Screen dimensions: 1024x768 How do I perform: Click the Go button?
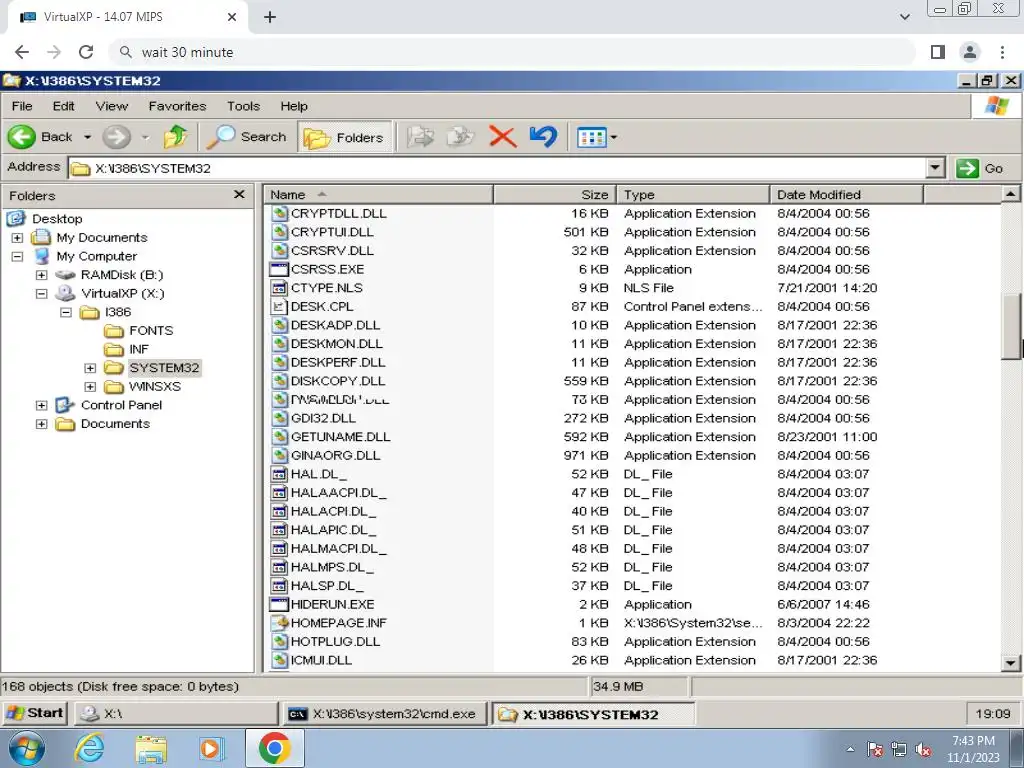tap(982, 168)
